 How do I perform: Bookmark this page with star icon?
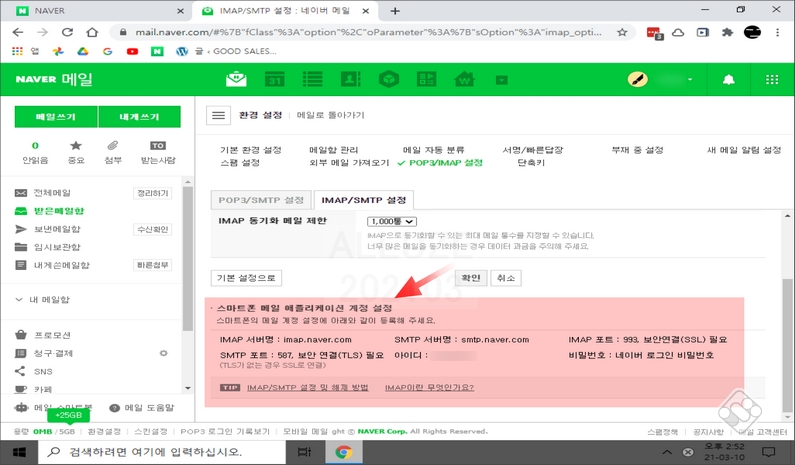pyautogui.click(x=622, y=32)
